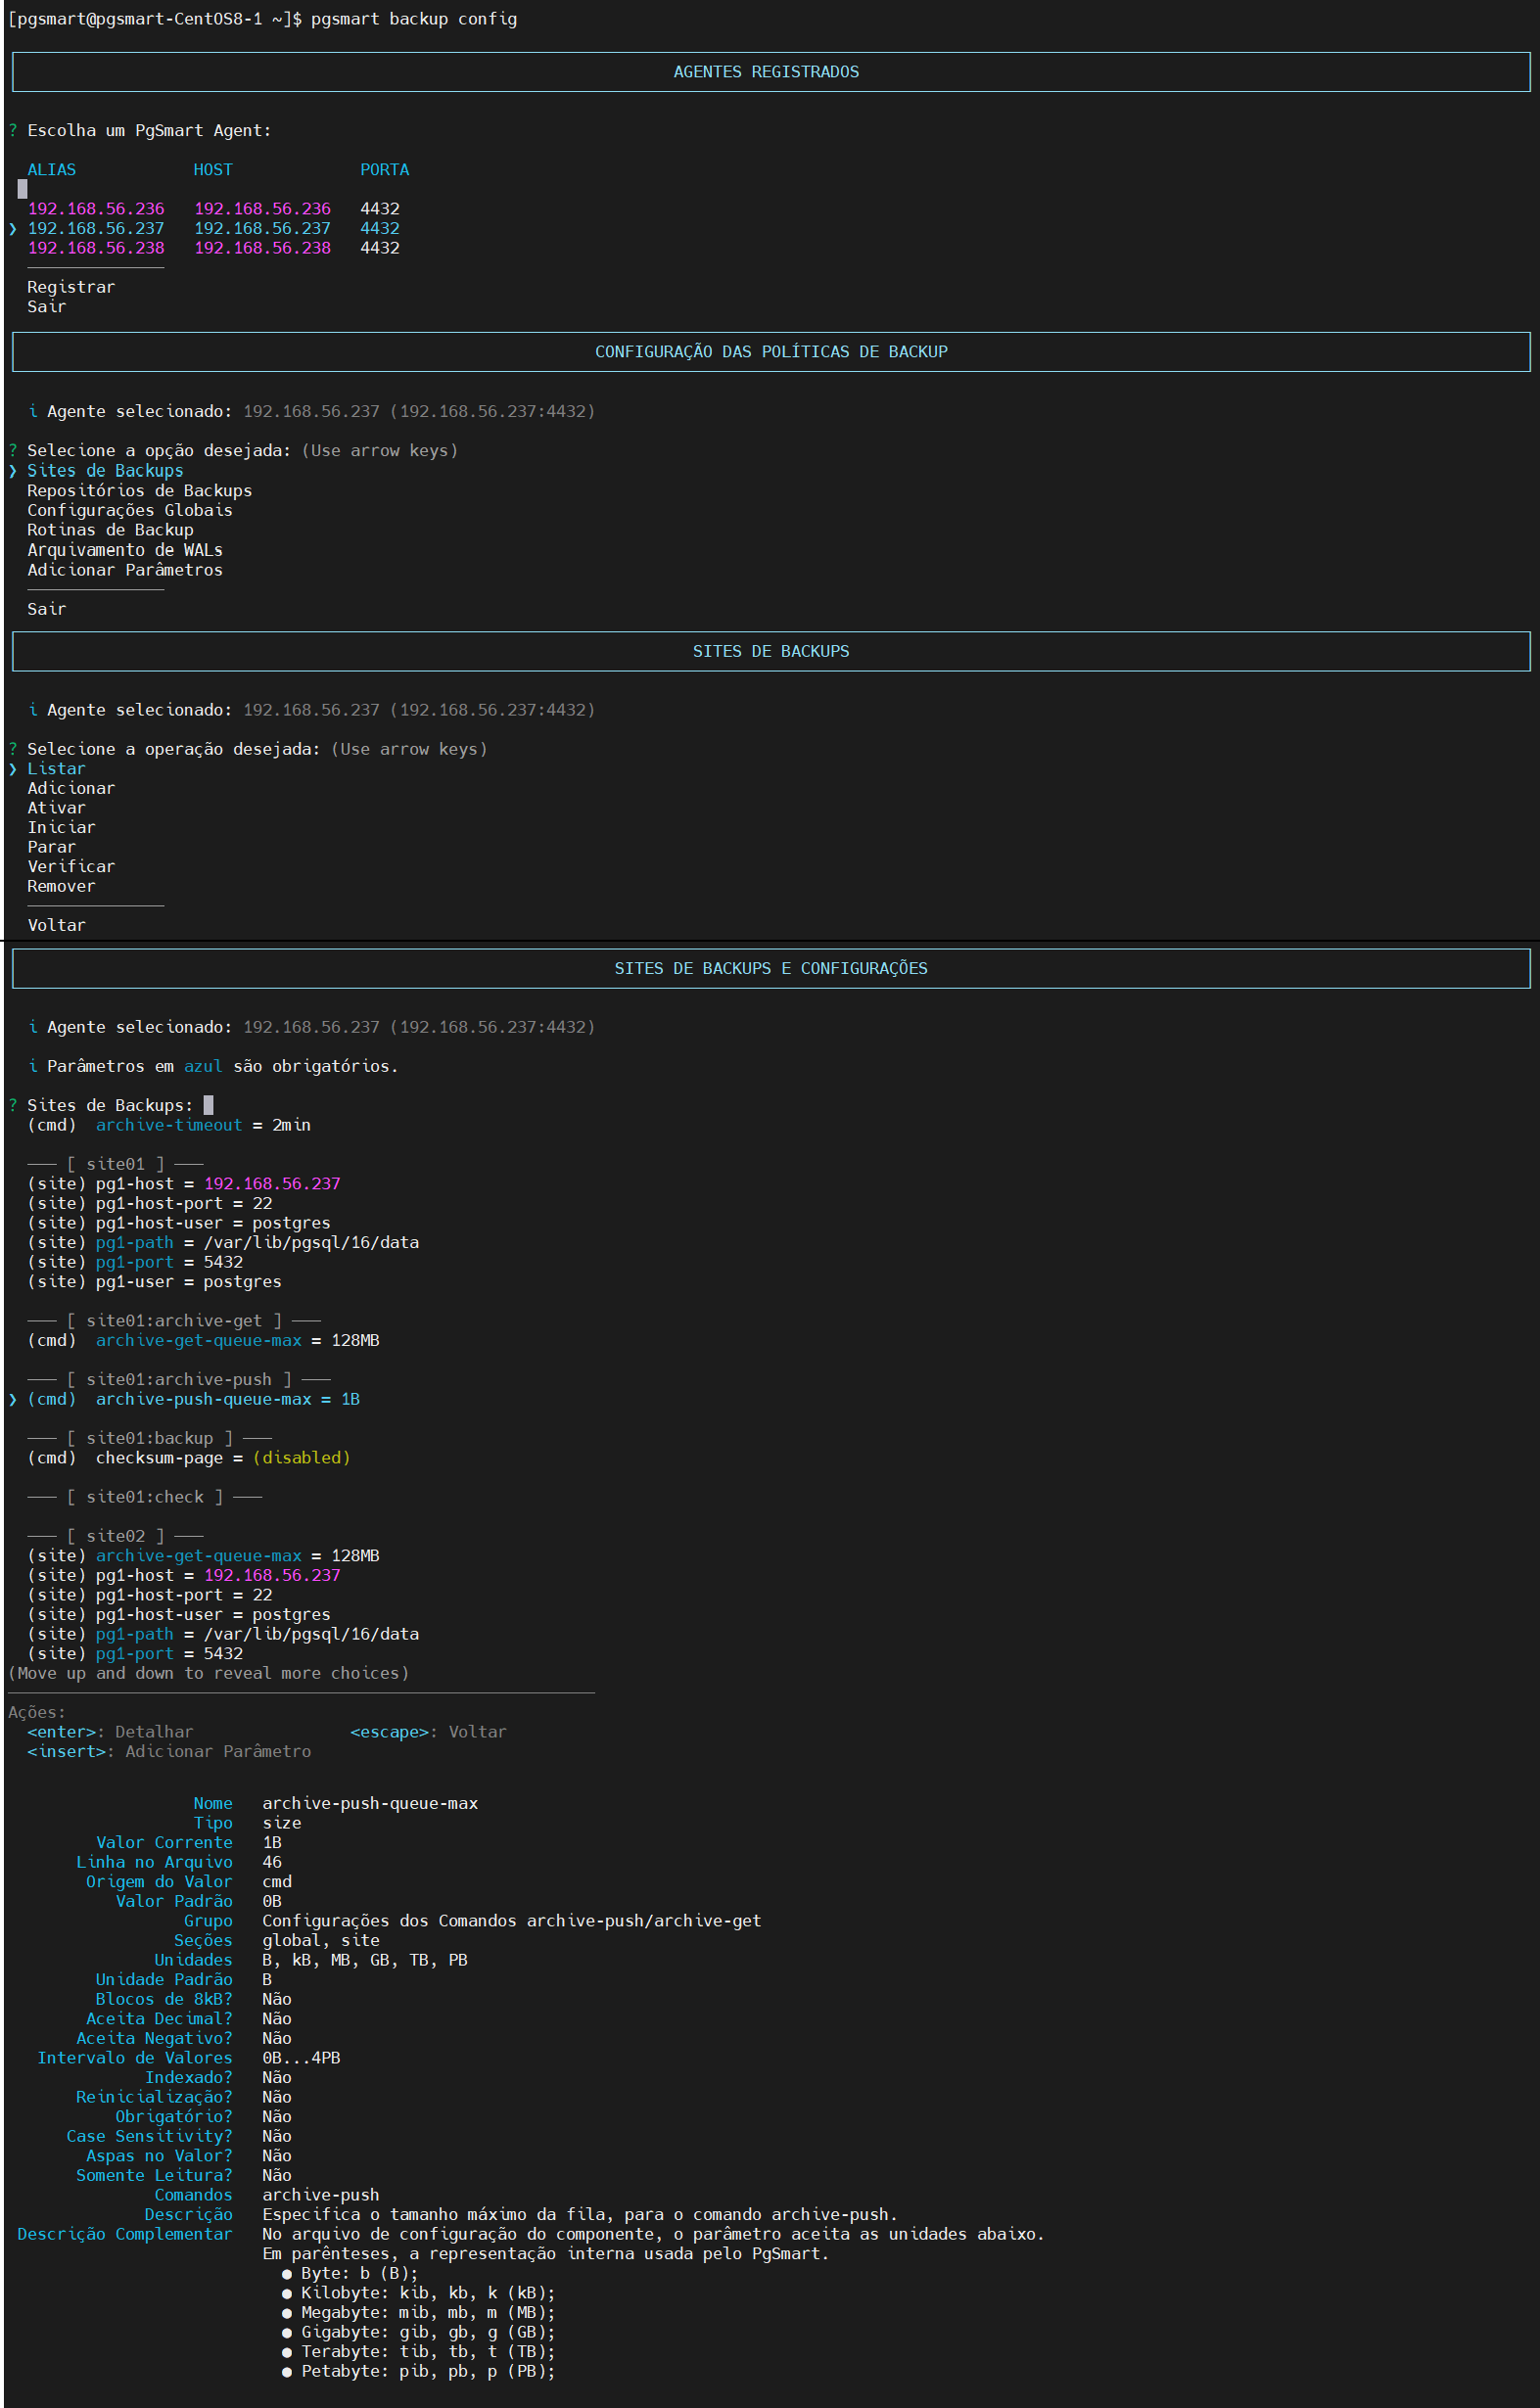Click the Comandos value archive-push

[x=321, y=2195]
